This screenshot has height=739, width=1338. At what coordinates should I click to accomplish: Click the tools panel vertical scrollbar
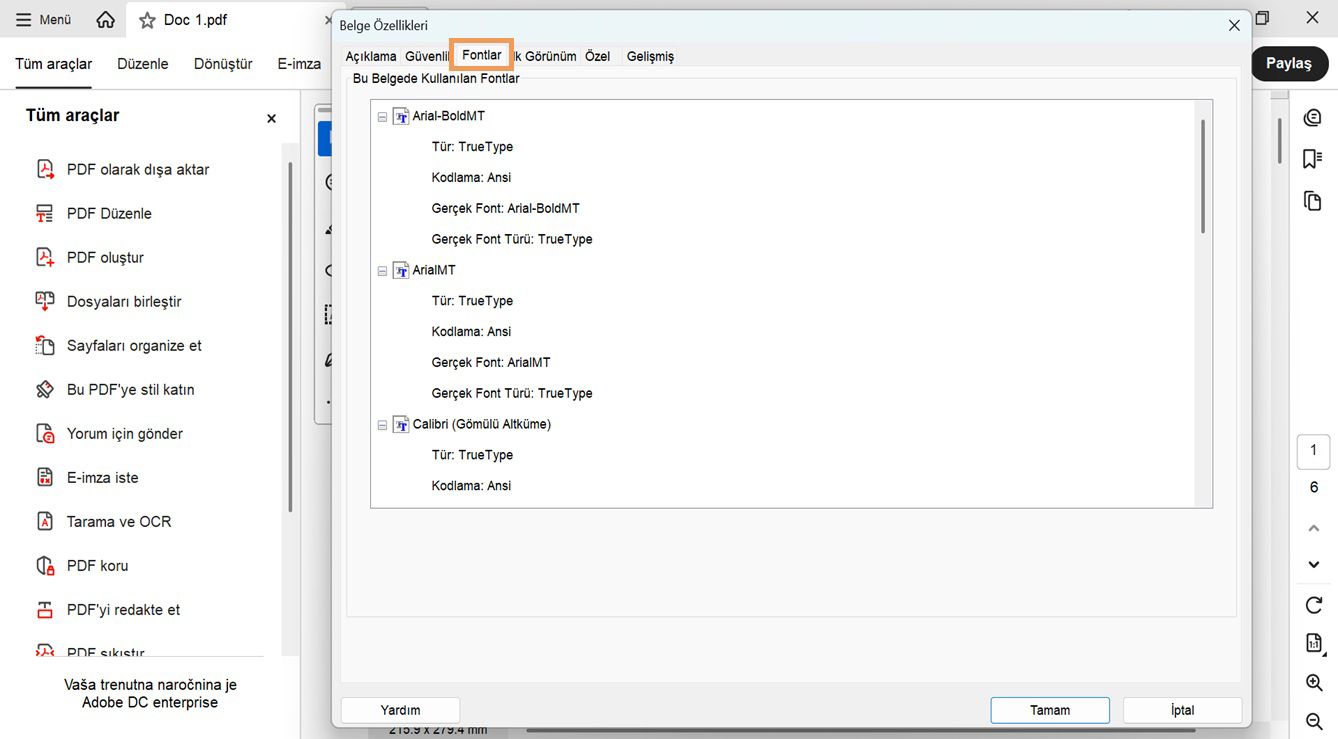[x=290, y=337]
